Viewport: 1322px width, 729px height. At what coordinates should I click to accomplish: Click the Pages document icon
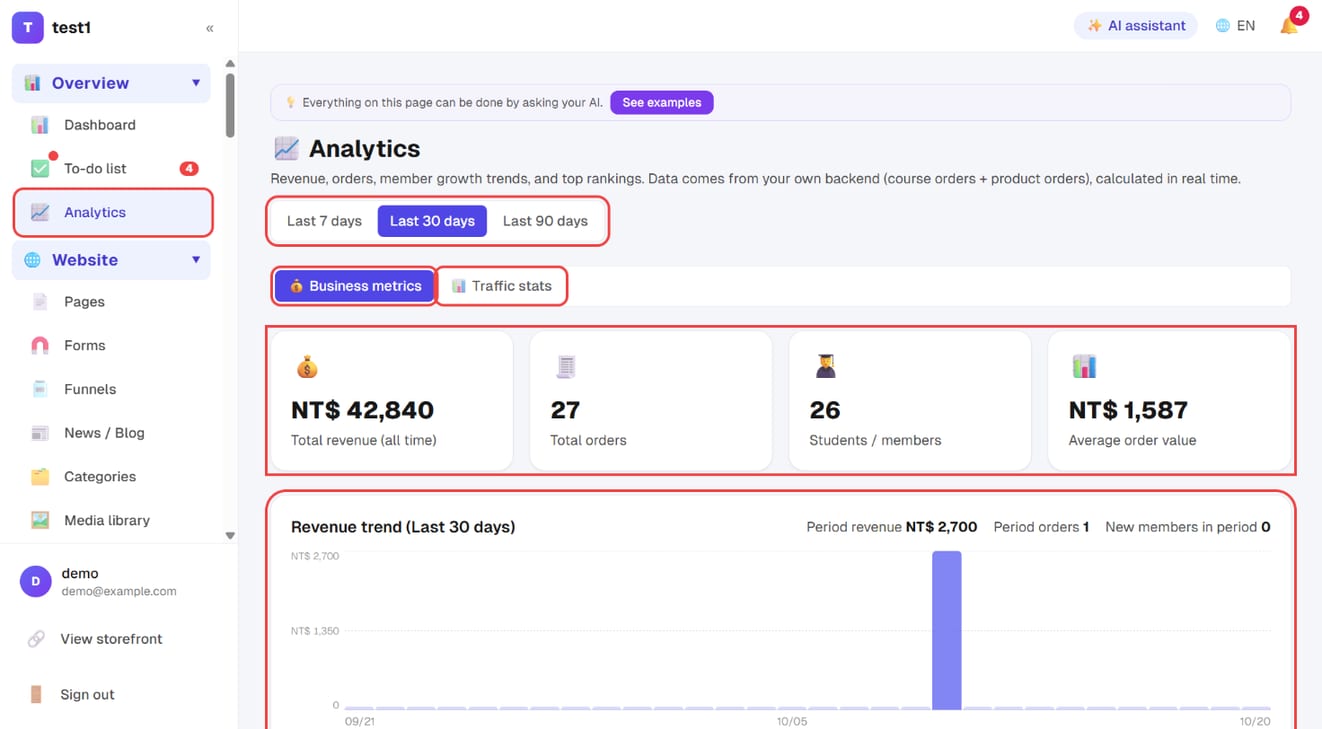[x=40, y=302]
